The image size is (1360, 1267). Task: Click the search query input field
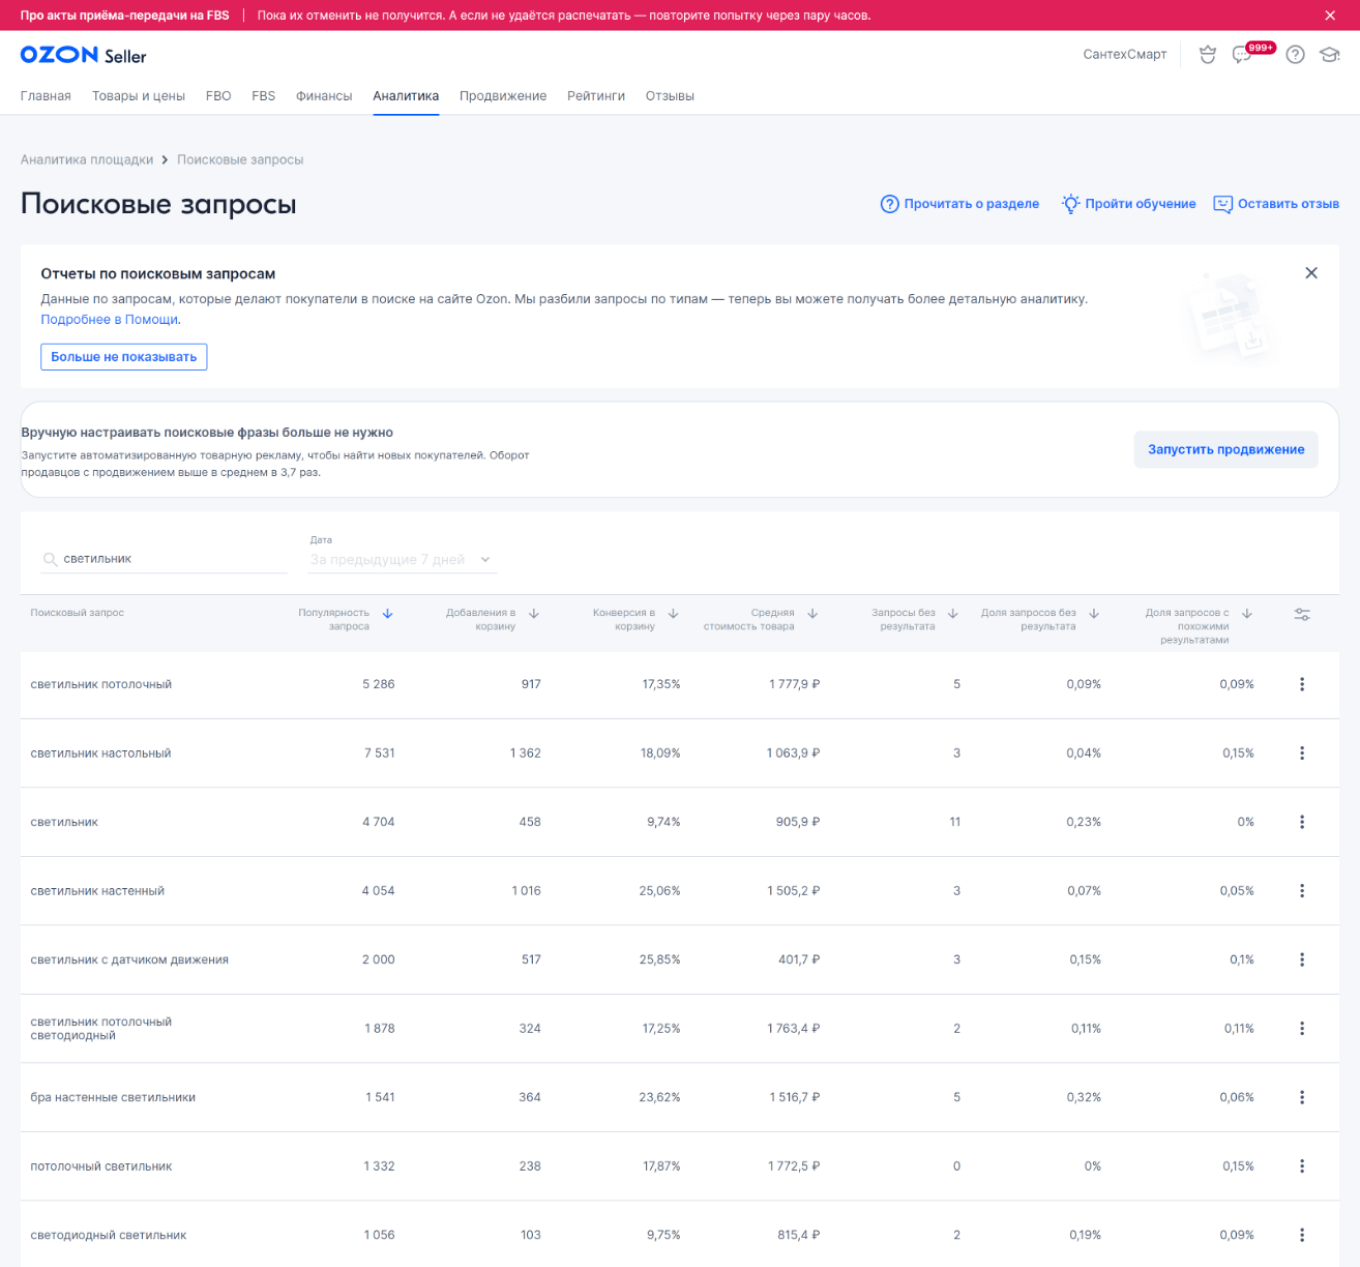point(170,559)
